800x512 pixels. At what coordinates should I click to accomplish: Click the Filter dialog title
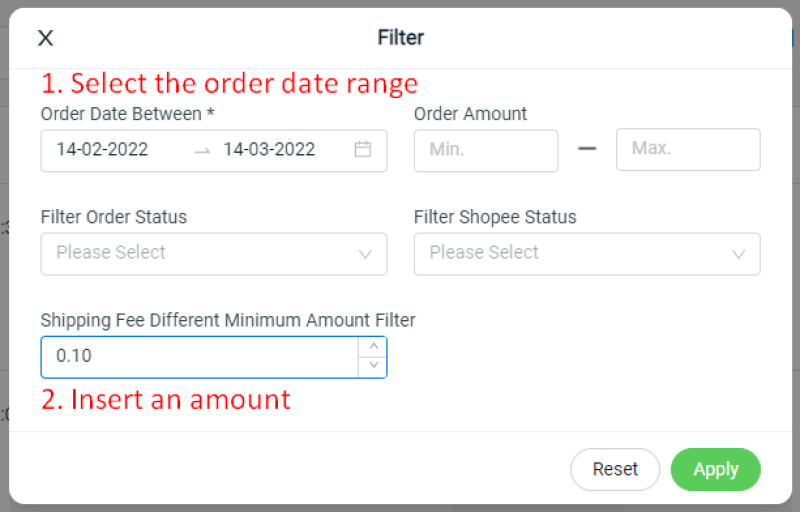[401, 38]
